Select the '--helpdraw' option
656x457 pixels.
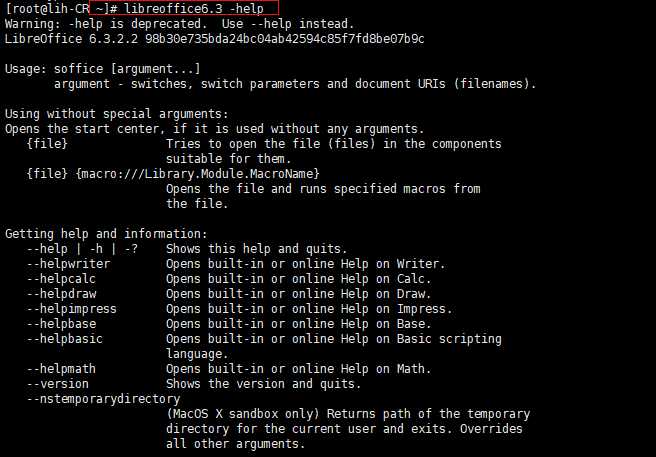[x=61, y=294]
